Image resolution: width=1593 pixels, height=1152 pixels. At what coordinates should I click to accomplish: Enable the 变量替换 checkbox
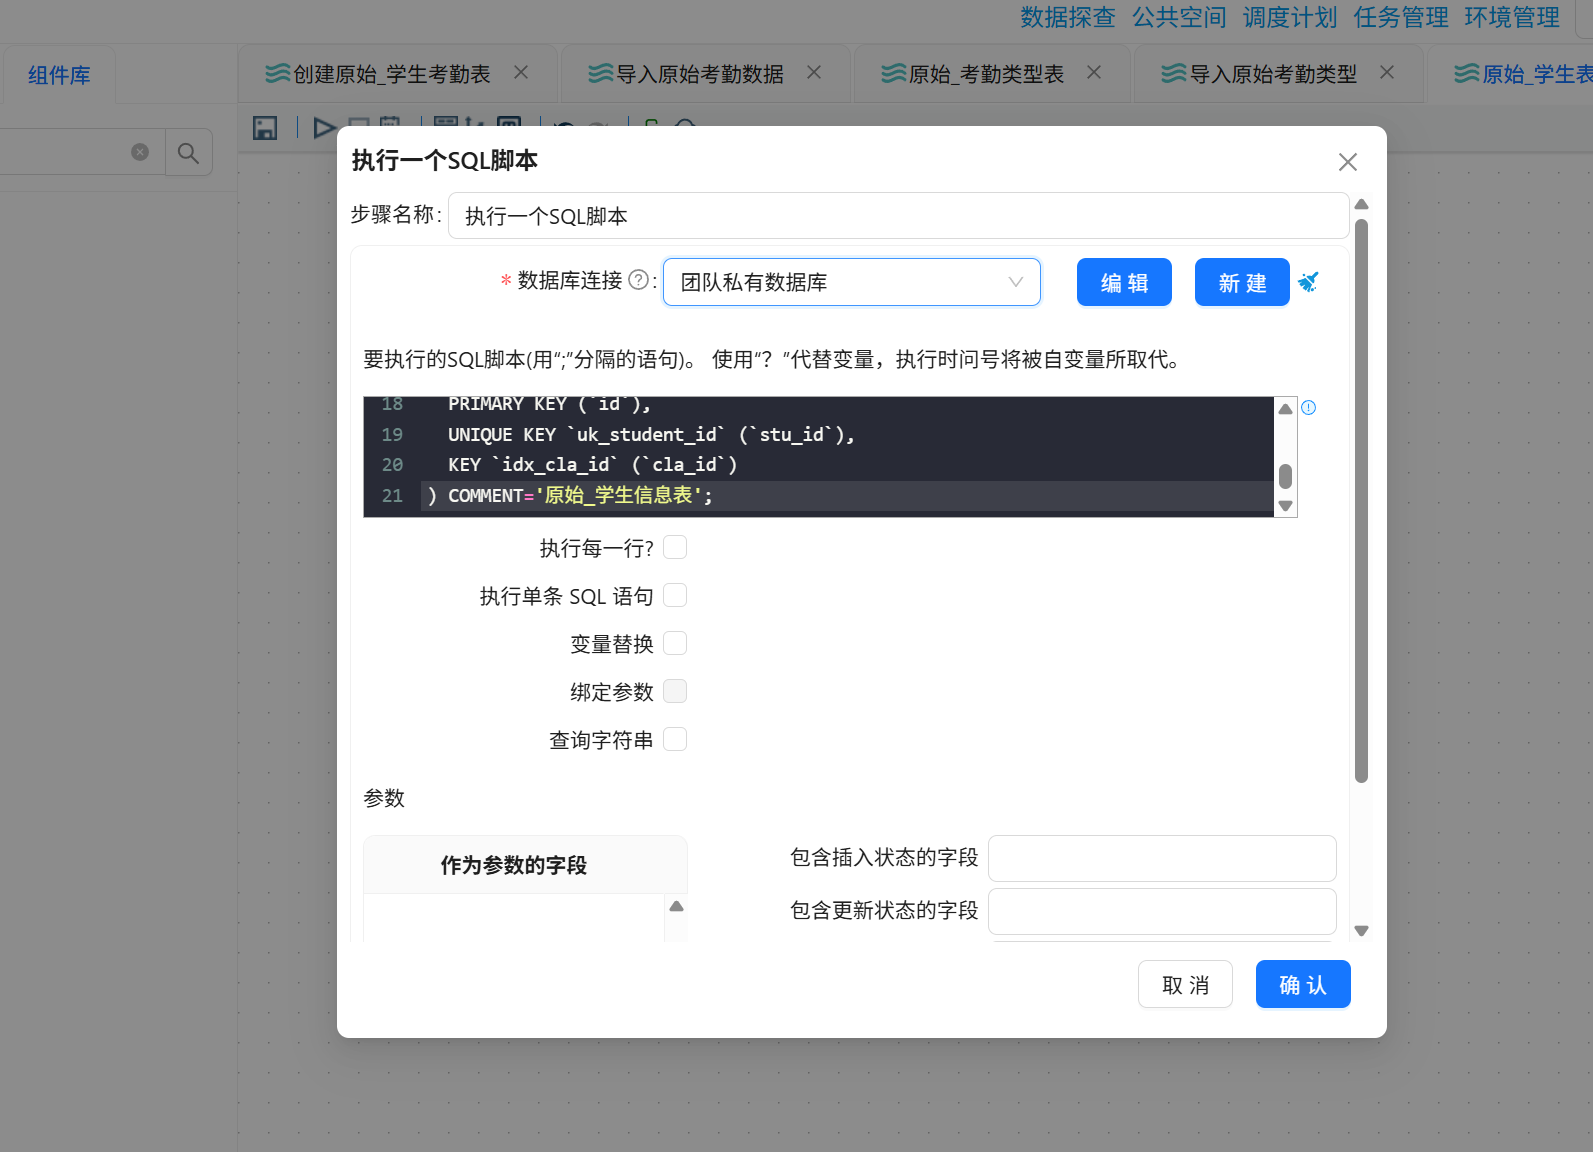point(675,643)
